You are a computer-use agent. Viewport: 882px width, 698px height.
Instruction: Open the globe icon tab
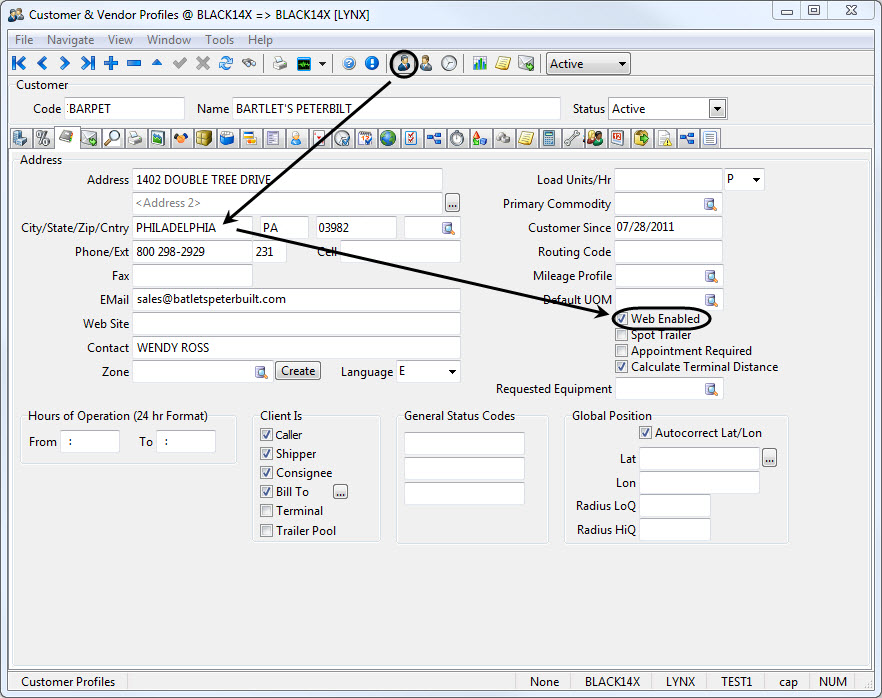[387, 138]
